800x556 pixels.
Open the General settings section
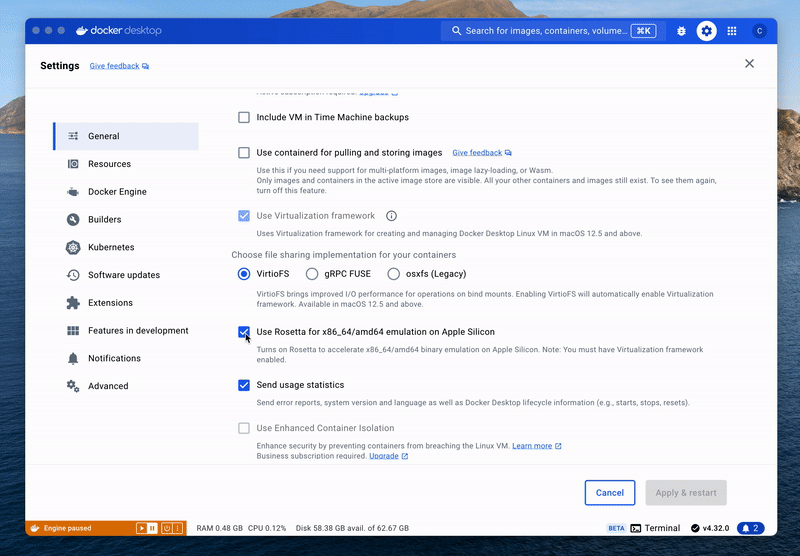[x=126, y=136]
